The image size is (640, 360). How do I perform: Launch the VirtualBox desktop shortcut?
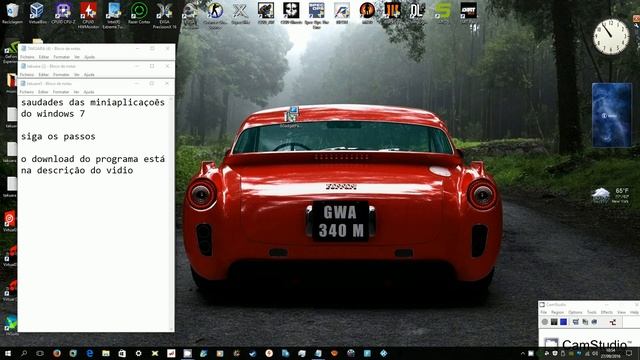tap(37, 13)
